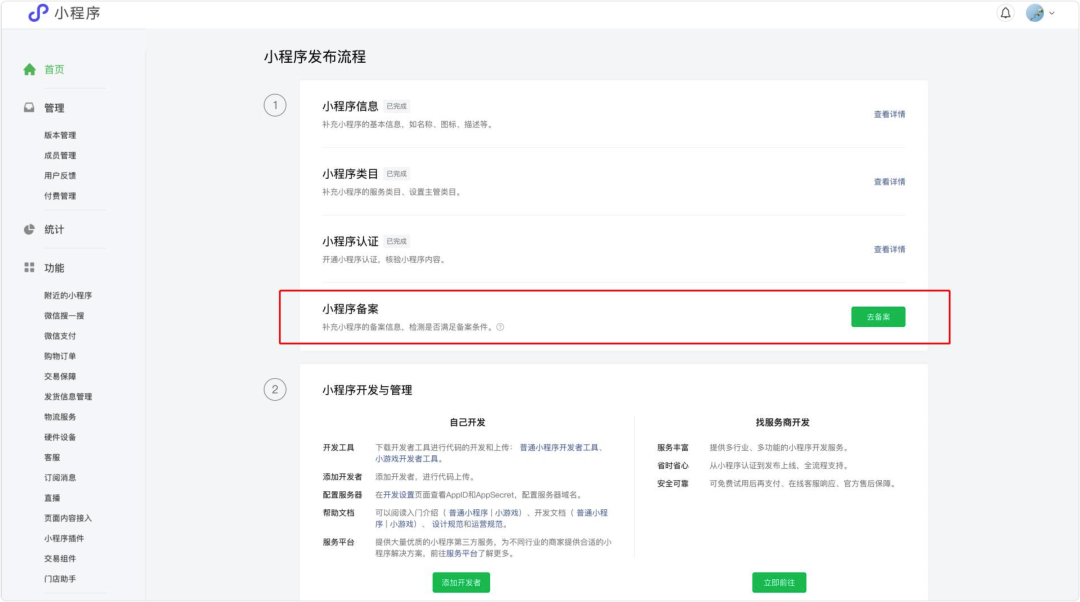The width and height of the screenshot is (1080, 602).
Task: Select 版本管理 in the sidebar
Action: [x=60, y=135]
